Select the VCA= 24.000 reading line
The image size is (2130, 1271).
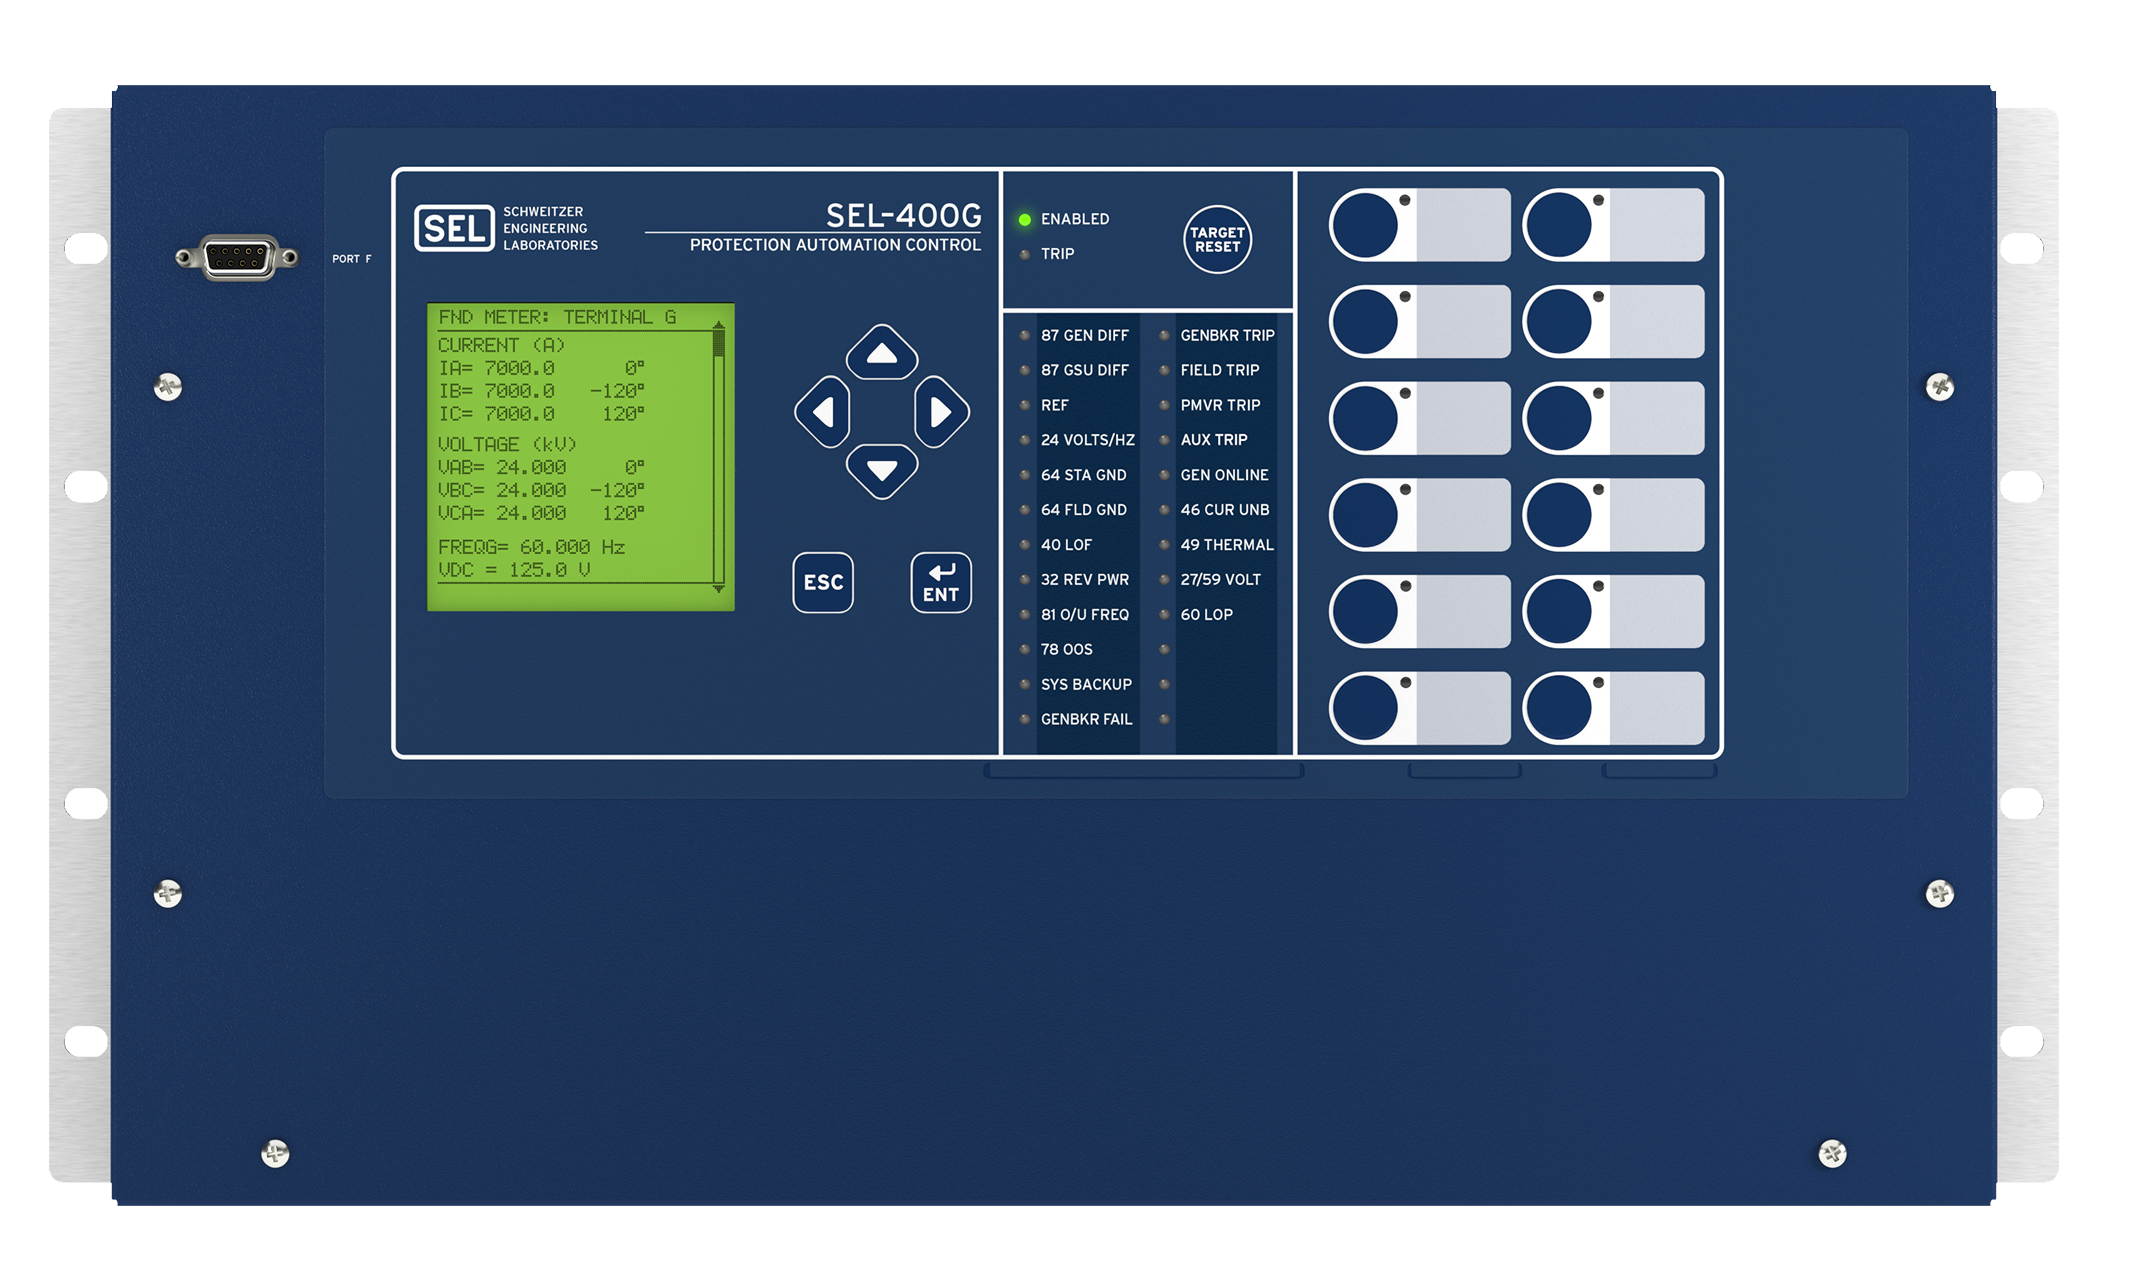click(x=541, y=513)
